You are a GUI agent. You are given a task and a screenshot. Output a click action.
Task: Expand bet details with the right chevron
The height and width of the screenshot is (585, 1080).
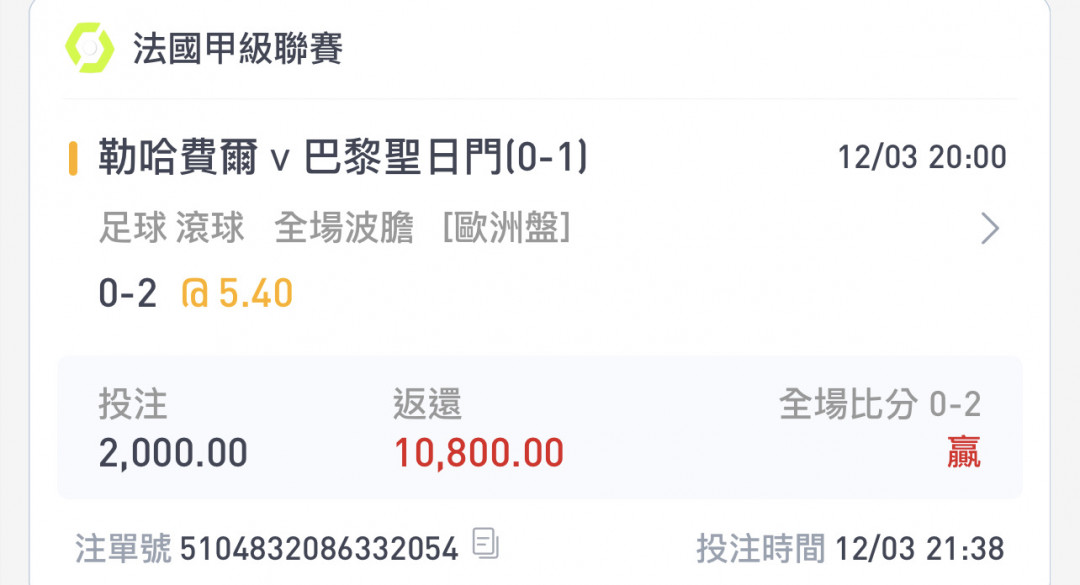point(989,230)
